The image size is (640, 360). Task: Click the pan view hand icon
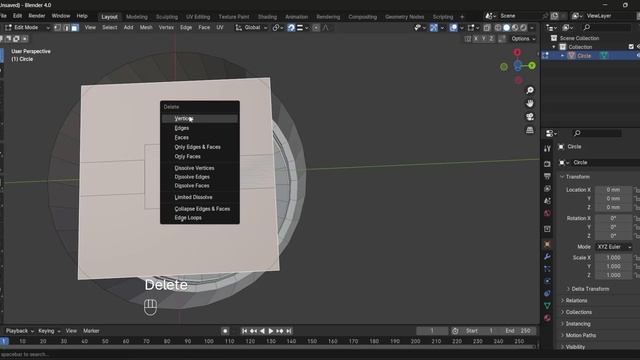(x=530, y=104)
